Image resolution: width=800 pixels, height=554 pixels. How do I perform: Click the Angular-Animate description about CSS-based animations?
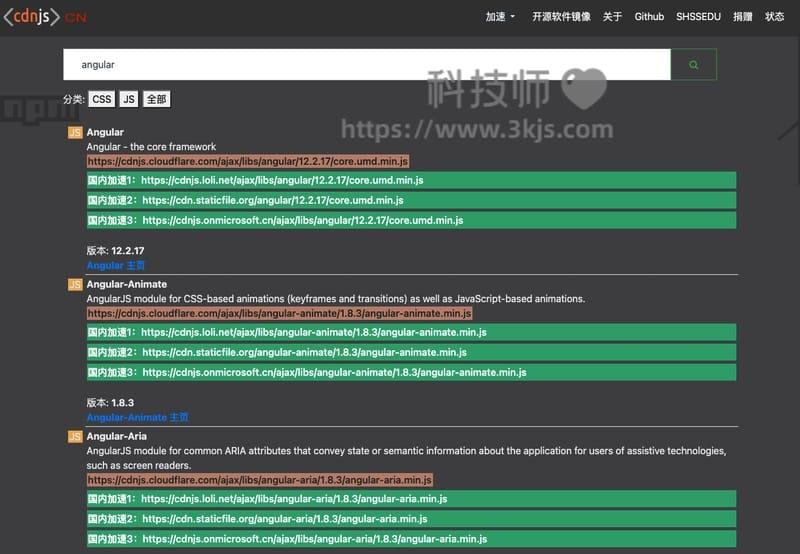coord(336,299)
